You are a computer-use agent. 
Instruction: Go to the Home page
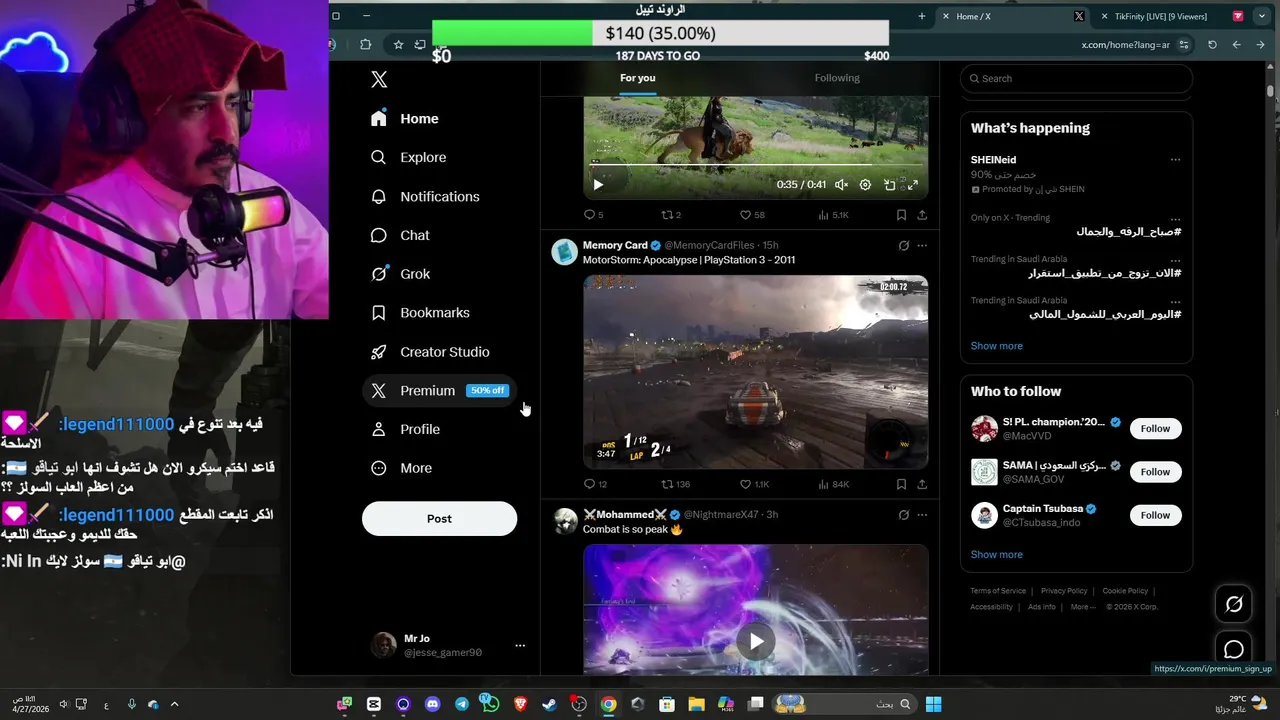[405, 118]
